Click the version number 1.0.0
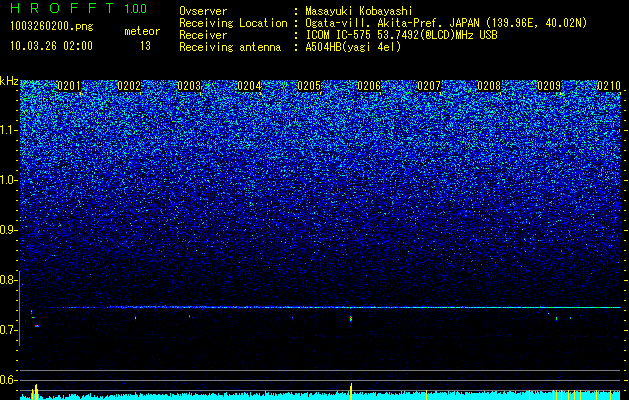Screen dimensions: 629x400 click(135, 9)
